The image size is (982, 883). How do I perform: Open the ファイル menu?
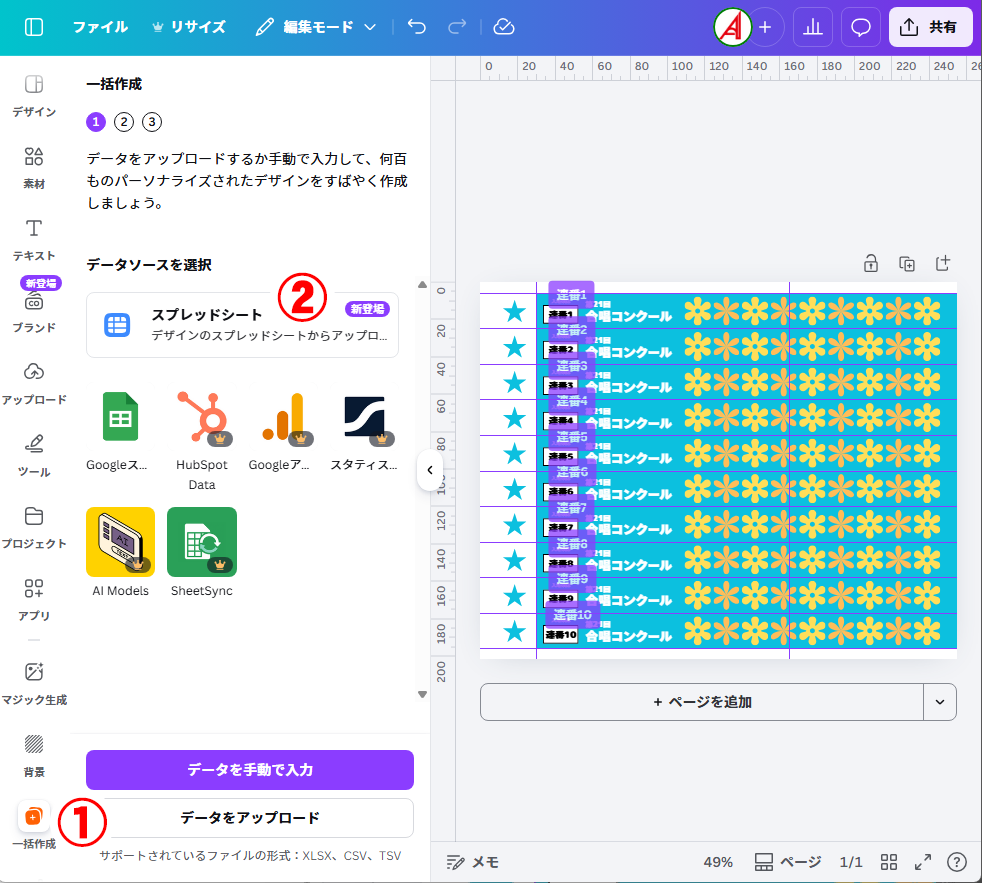[x=99, y=27]
